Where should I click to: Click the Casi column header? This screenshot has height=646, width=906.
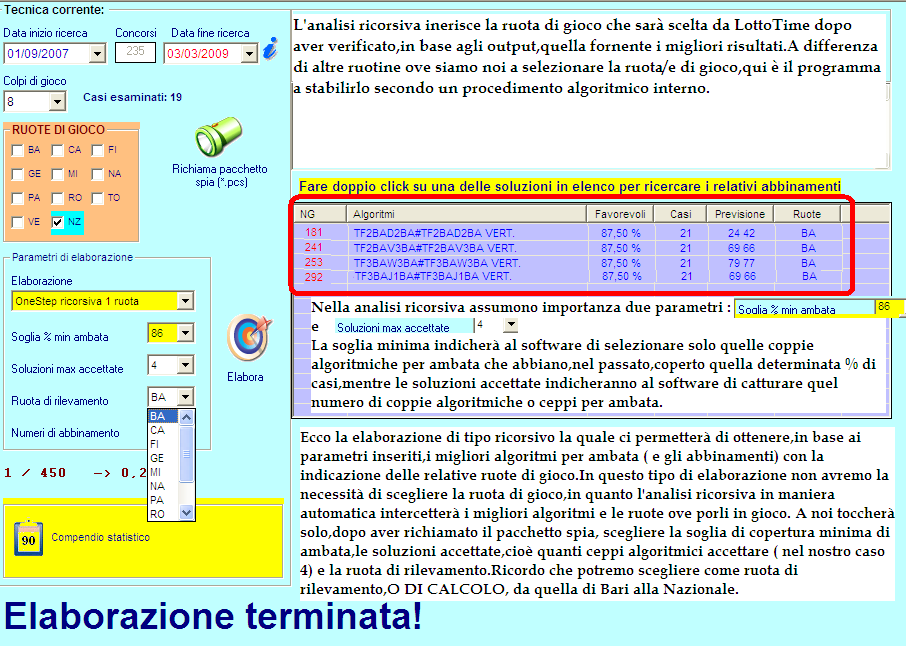tap(681, 214)
